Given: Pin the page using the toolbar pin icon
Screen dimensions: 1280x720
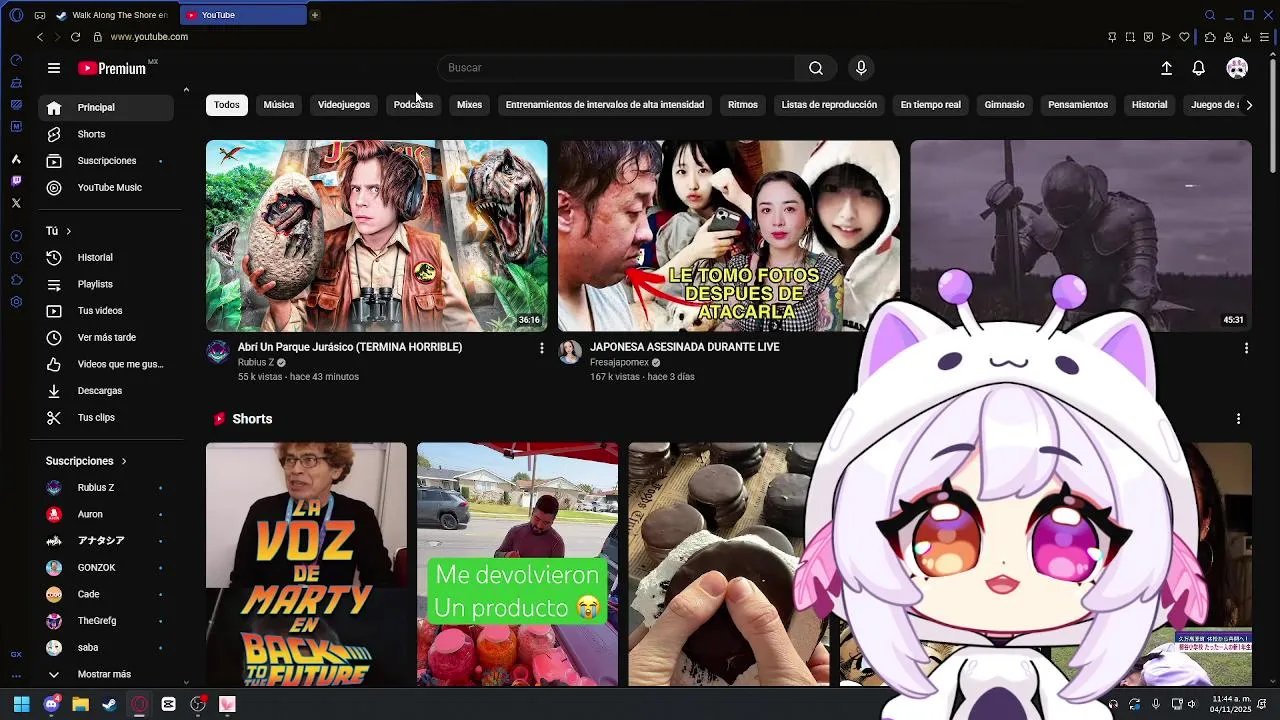Looking at the screenshot, I should pos(1112,37).
